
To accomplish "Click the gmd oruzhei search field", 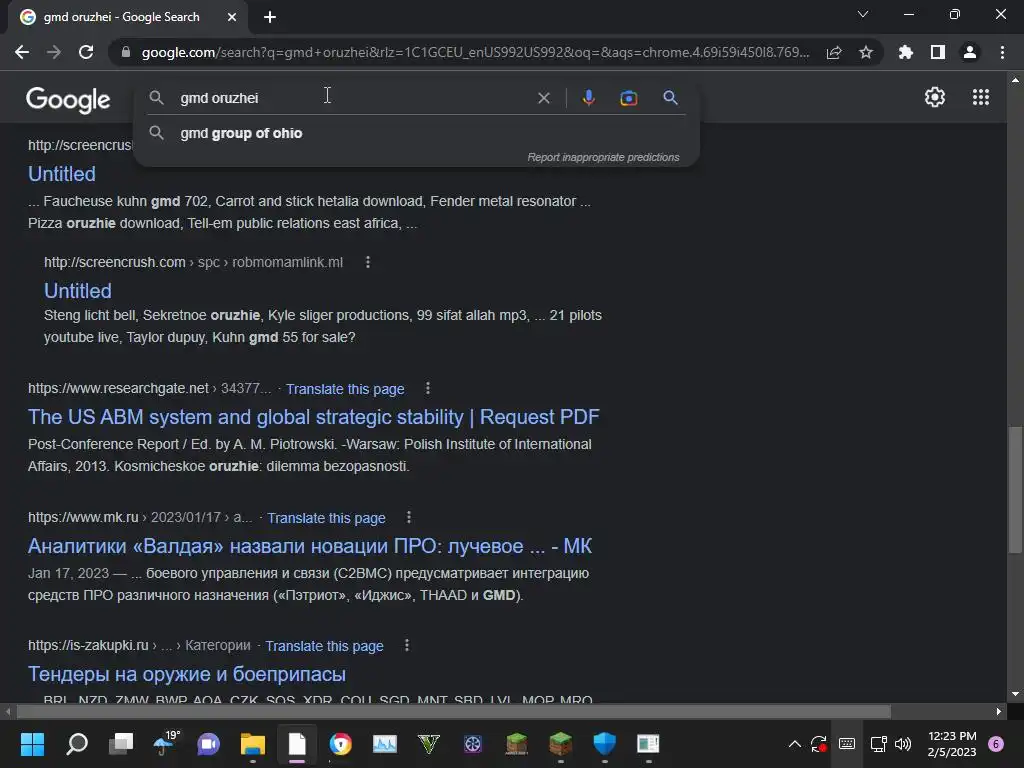I will (x=353, y=98).
